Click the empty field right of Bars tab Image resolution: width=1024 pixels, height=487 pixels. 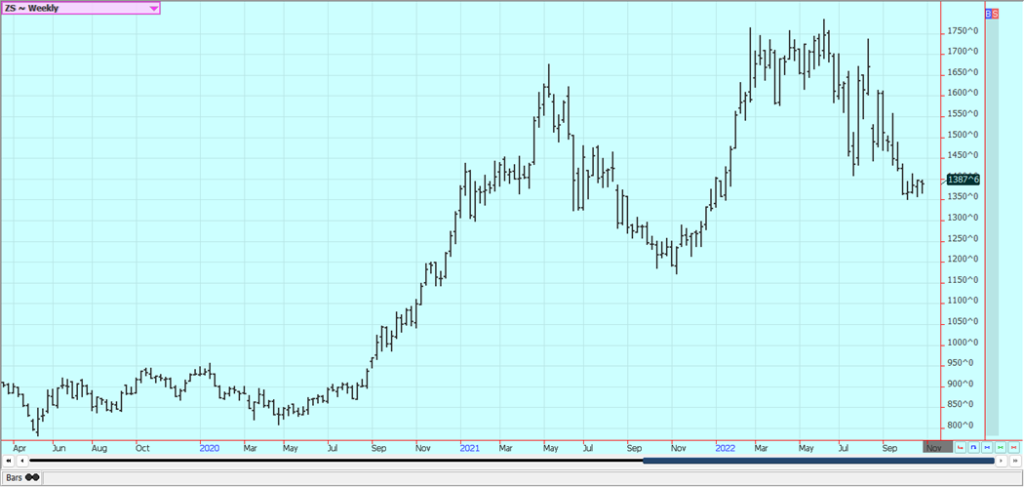pos(532,478)
